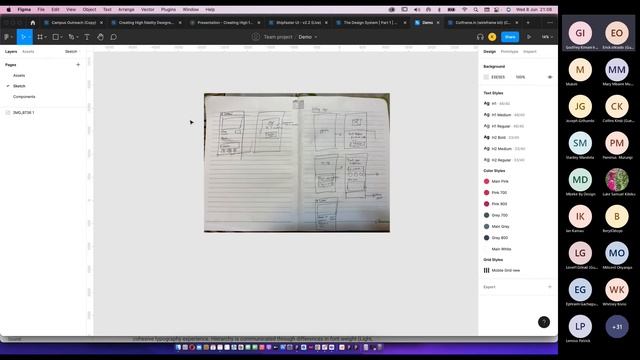Expand the Frame tool options arrow

[45, 37]
